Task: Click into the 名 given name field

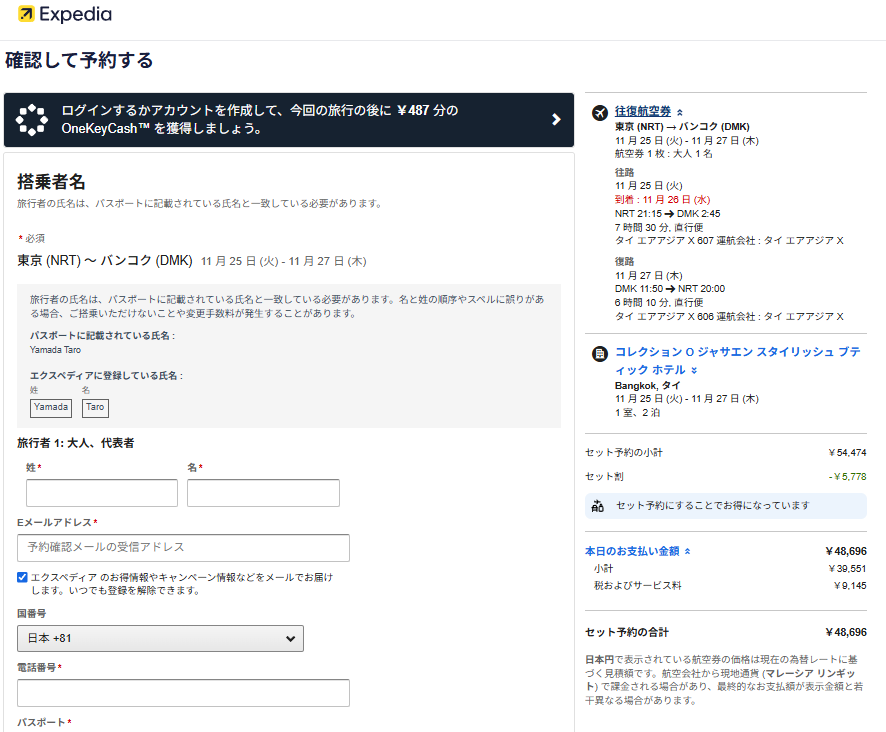Action: click(263, 493)
